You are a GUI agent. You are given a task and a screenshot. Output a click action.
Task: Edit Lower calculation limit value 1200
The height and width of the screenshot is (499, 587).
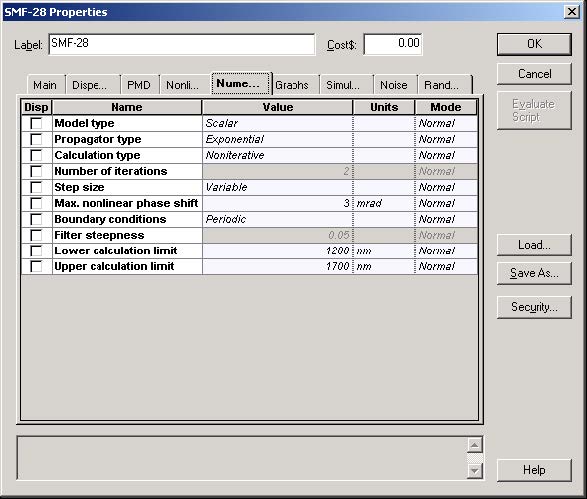pyautogui.click(x=277, y=251)
